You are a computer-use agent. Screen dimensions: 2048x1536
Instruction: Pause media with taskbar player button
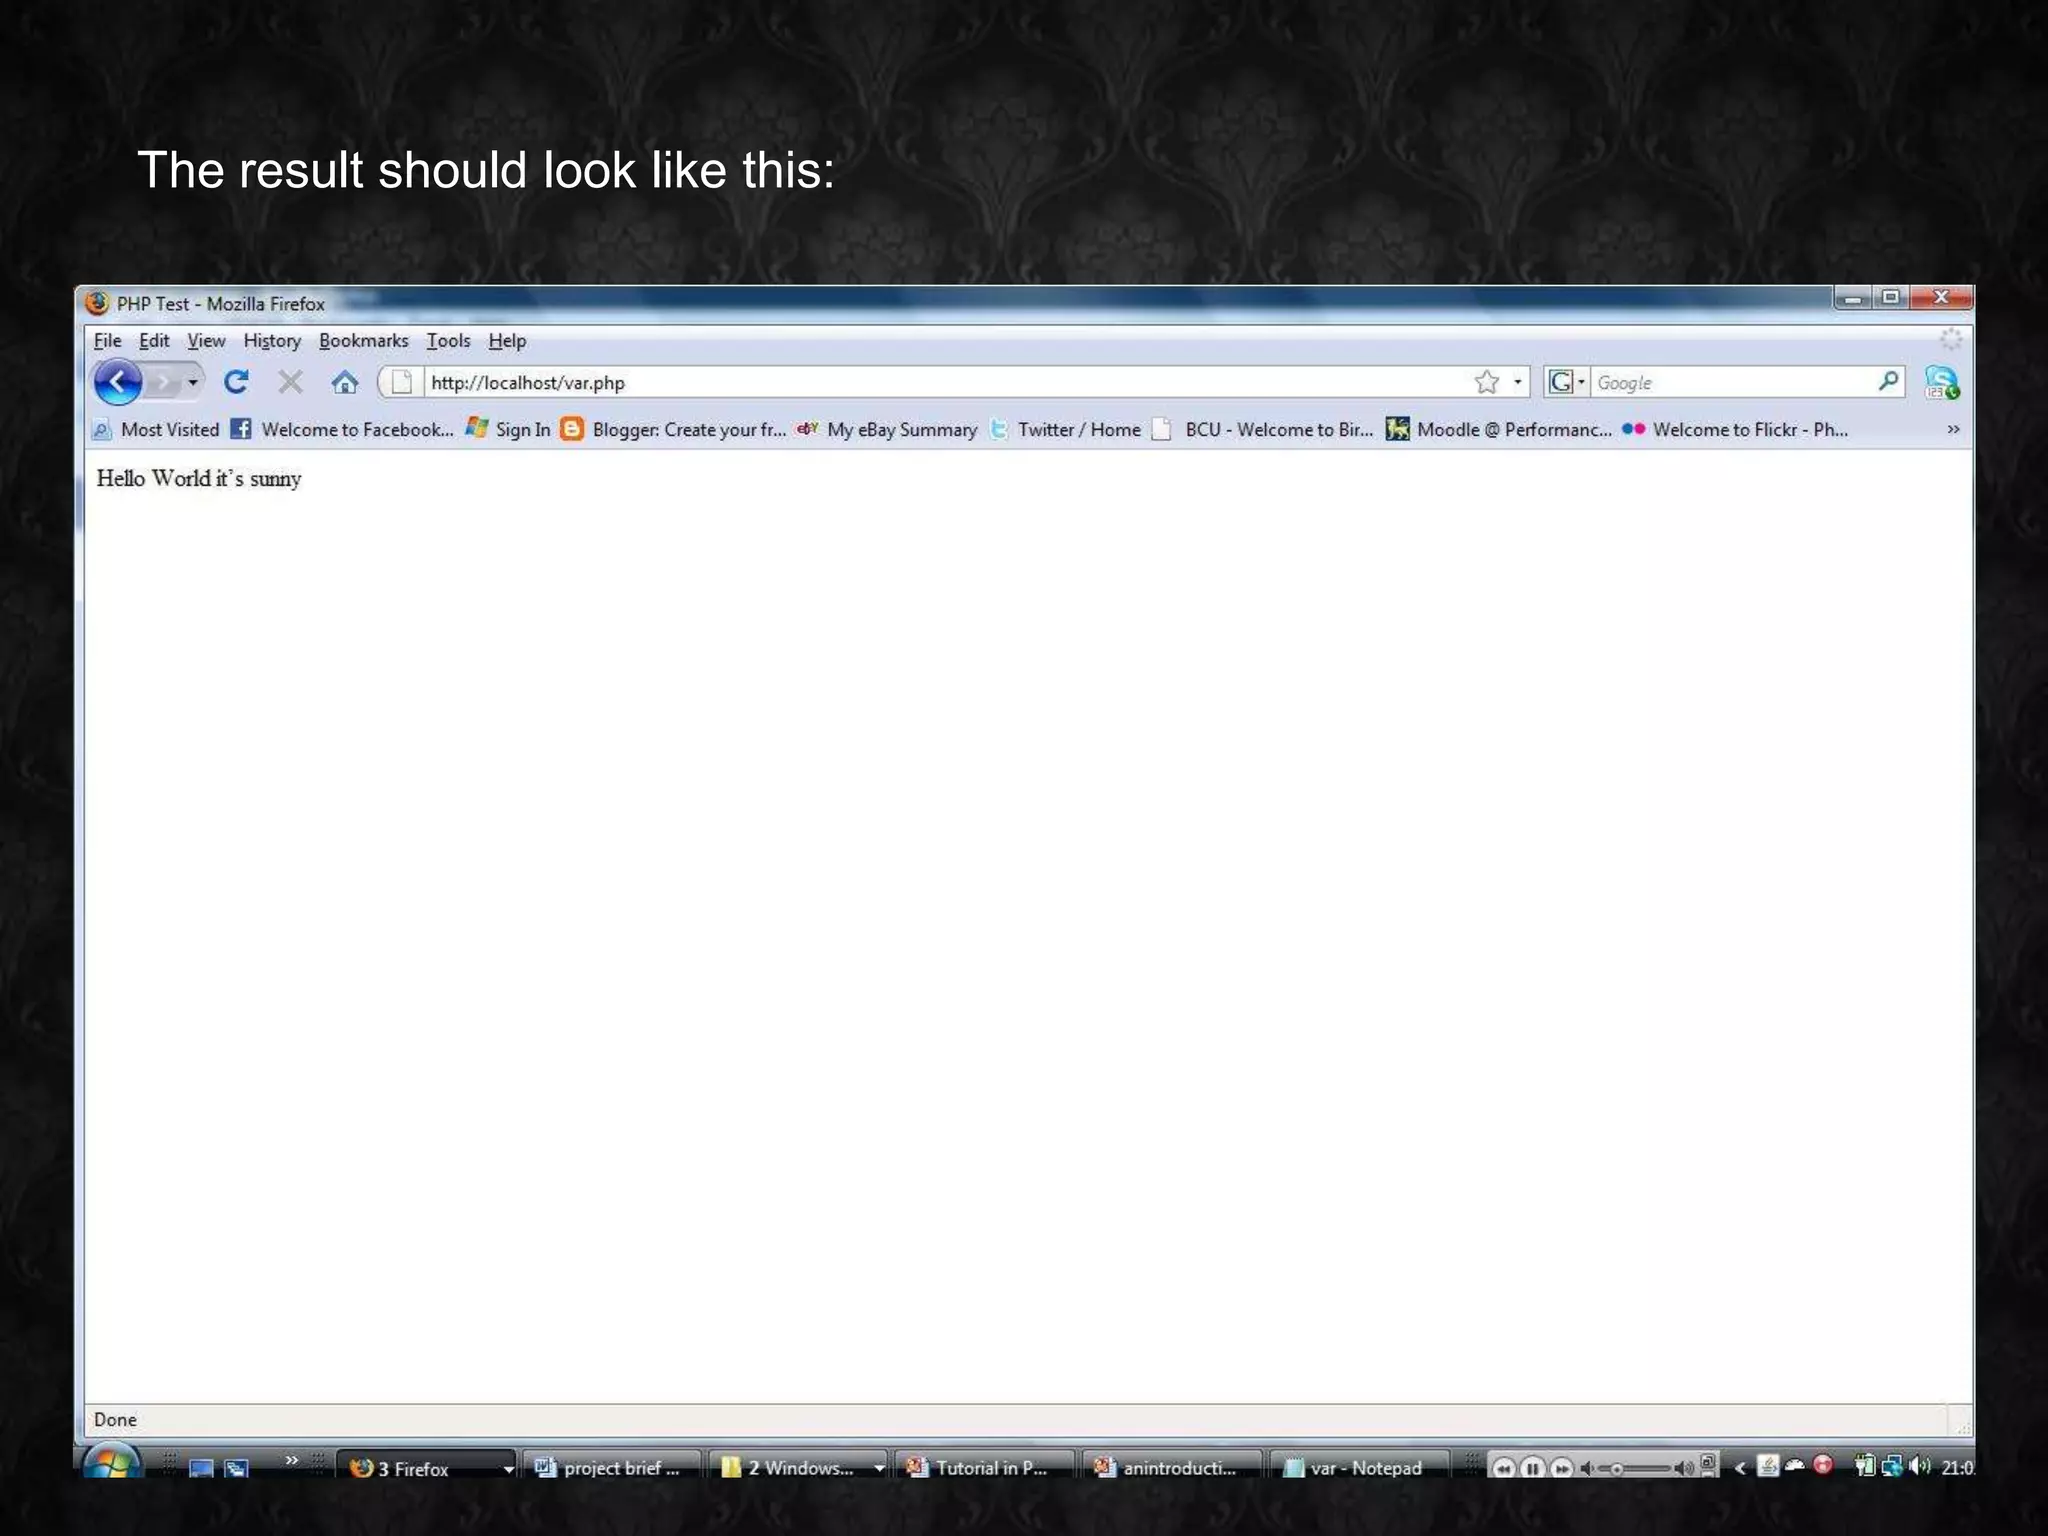1532,1468
